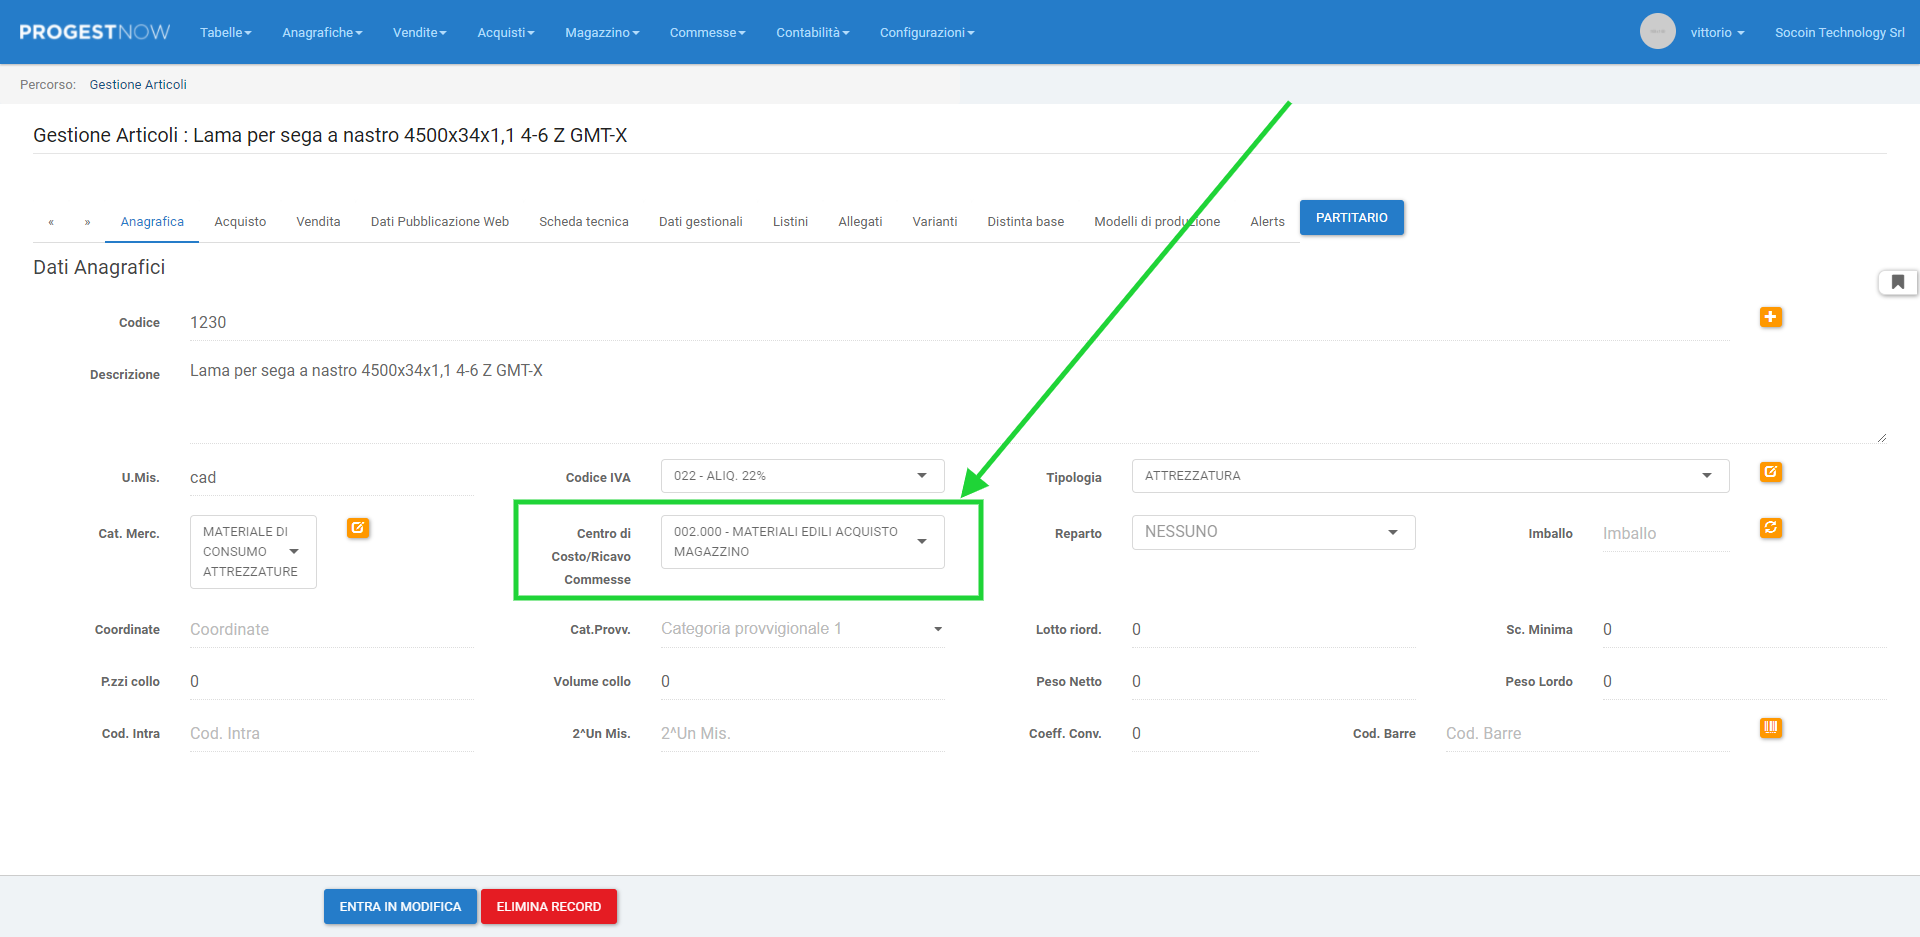Open the Cat.Provv. category dropdown
Screen dimensions: 1920x937
pos(802,629)
